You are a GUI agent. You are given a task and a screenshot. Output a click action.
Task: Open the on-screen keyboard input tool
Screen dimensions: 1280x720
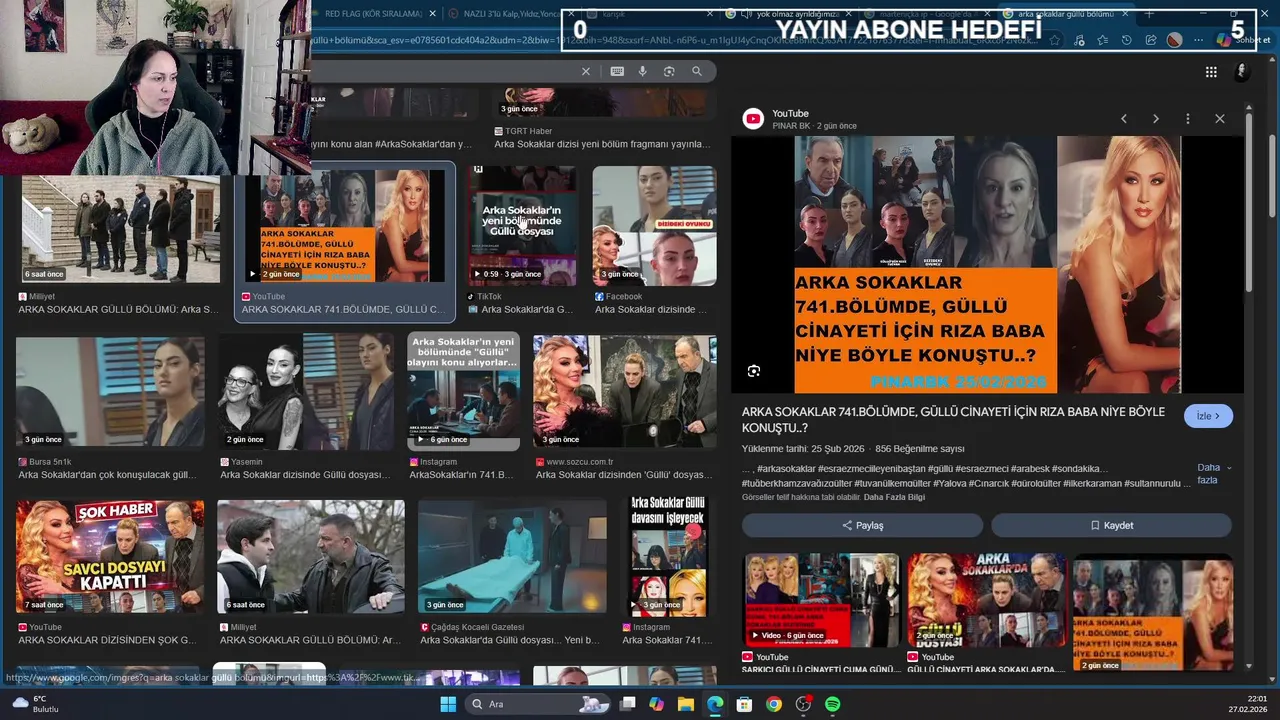pos(617,71)
